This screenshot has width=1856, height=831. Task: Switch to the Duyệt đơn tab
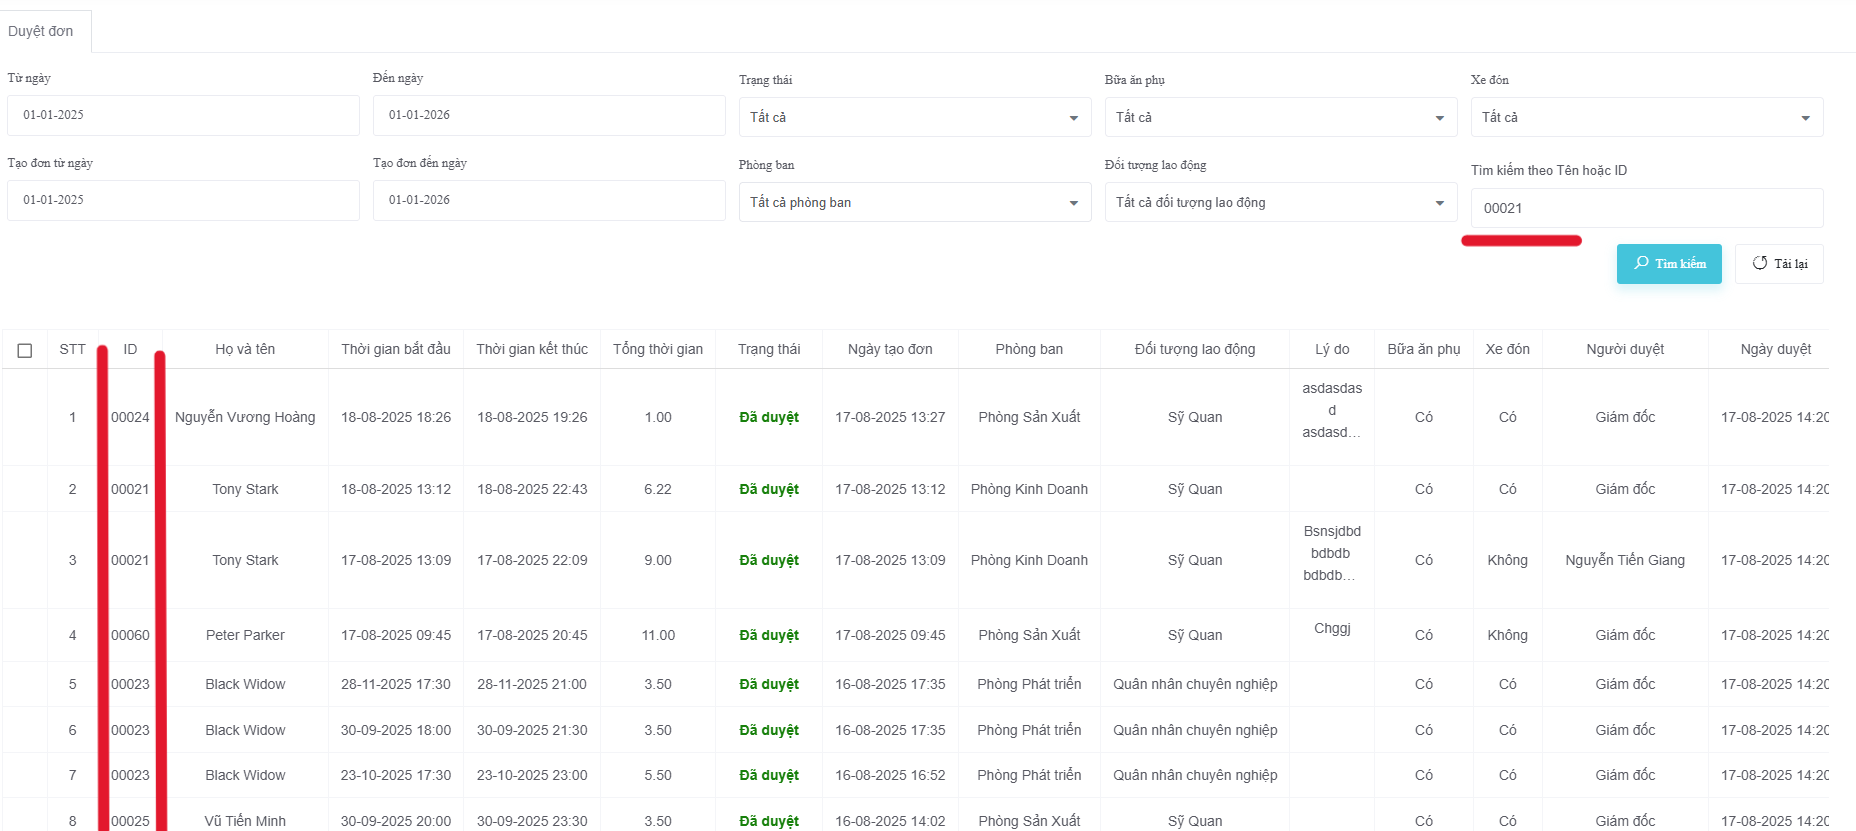[41, 31]
